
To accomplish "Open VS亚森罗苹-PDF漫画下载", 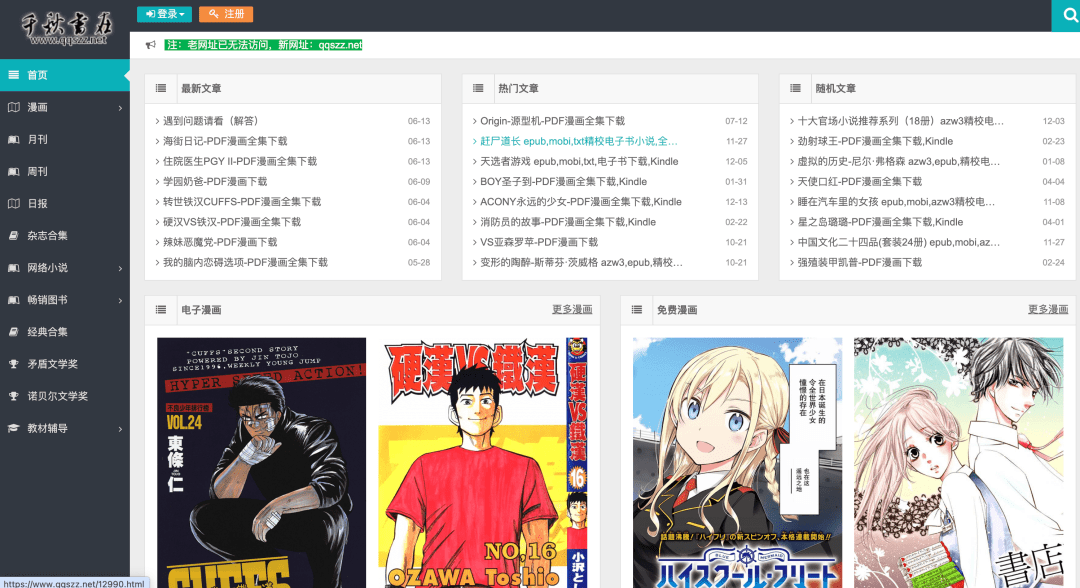I will click(x=539, y=242).
